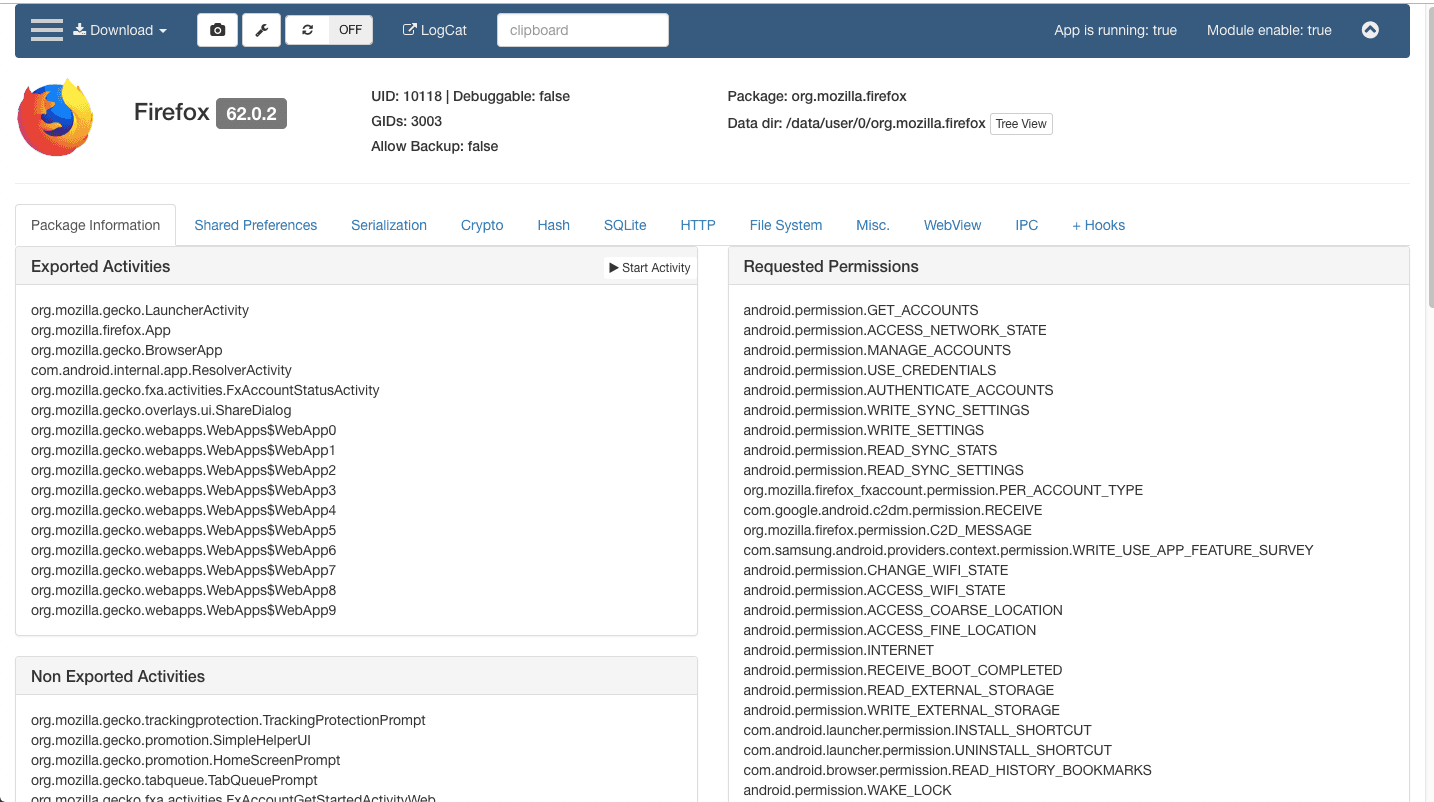Click the INSTALL_SHORTCUT permission
1434x802 pixels.
point(917,730)
